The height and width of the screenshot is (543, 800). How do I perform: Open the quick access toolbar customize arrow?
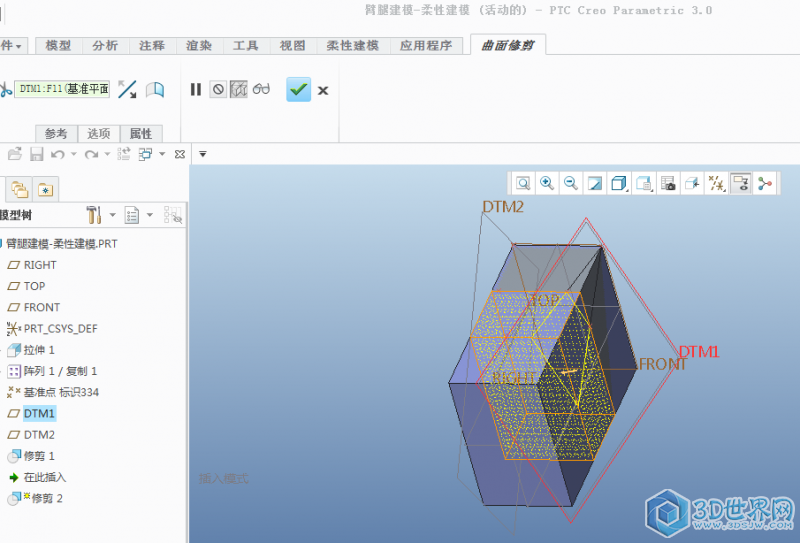[x=203, y=154]
